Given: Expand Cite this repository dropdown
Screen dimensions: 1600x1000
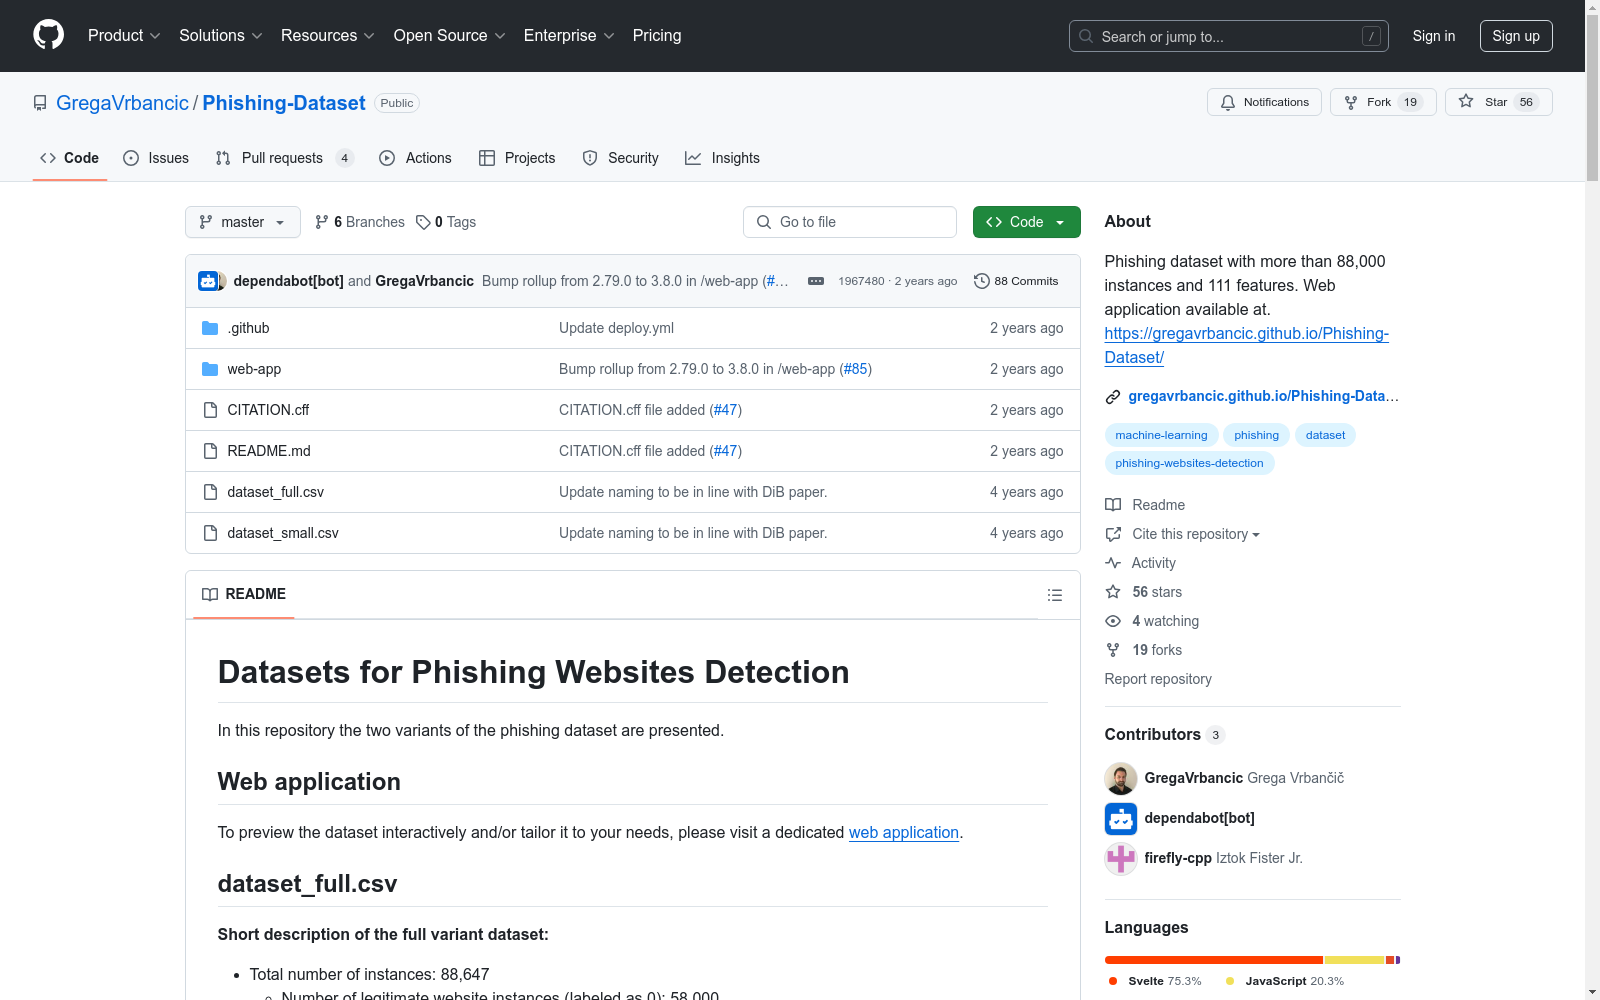Looking at the screenshot, I should 1183,534.
